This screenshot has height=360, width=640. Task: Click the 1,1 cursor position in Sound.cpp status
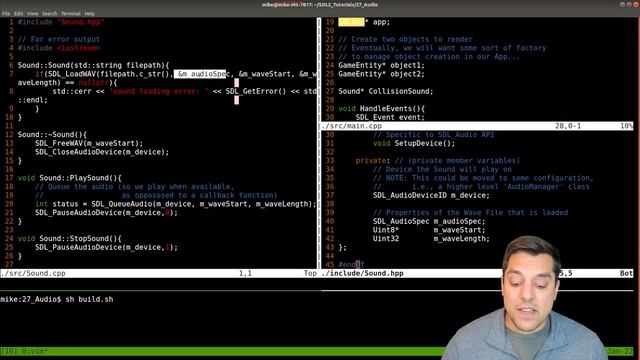pyautogui.click(x=245, y=273)
